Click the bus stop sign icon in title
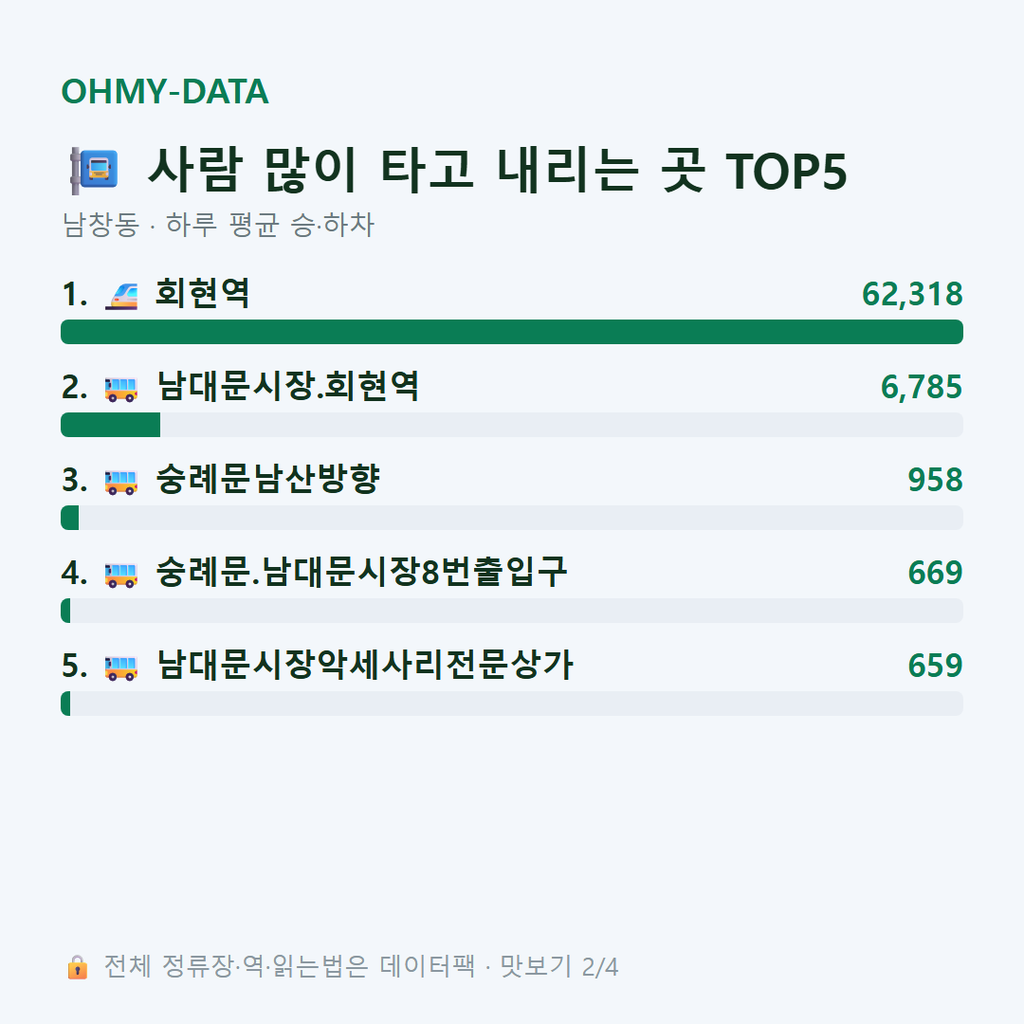This screenshot has width=1024, height=1024. coord(95,170)
